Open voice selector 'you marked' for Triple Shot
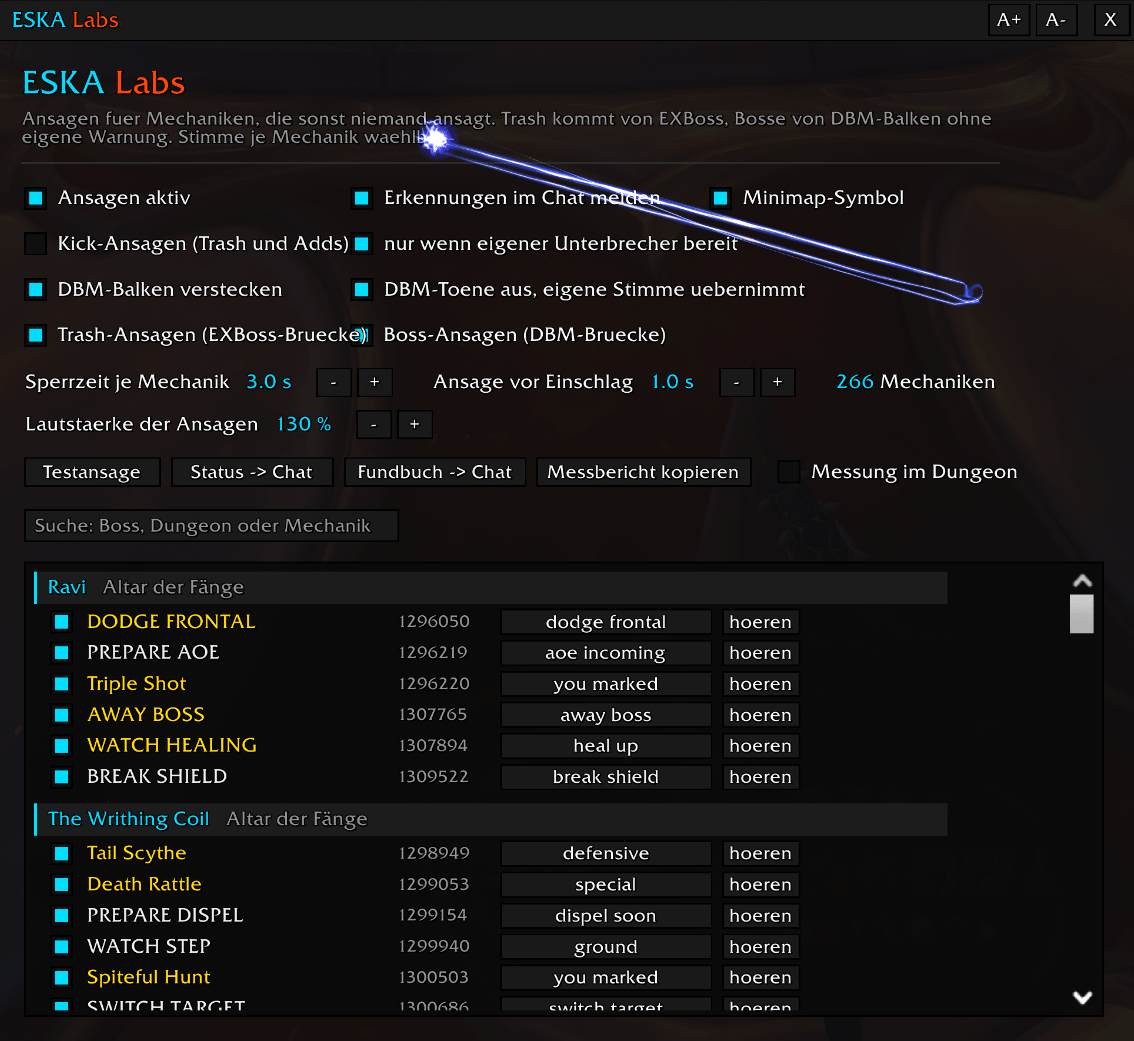The image size is (1134, 1041). click(606, 684)
